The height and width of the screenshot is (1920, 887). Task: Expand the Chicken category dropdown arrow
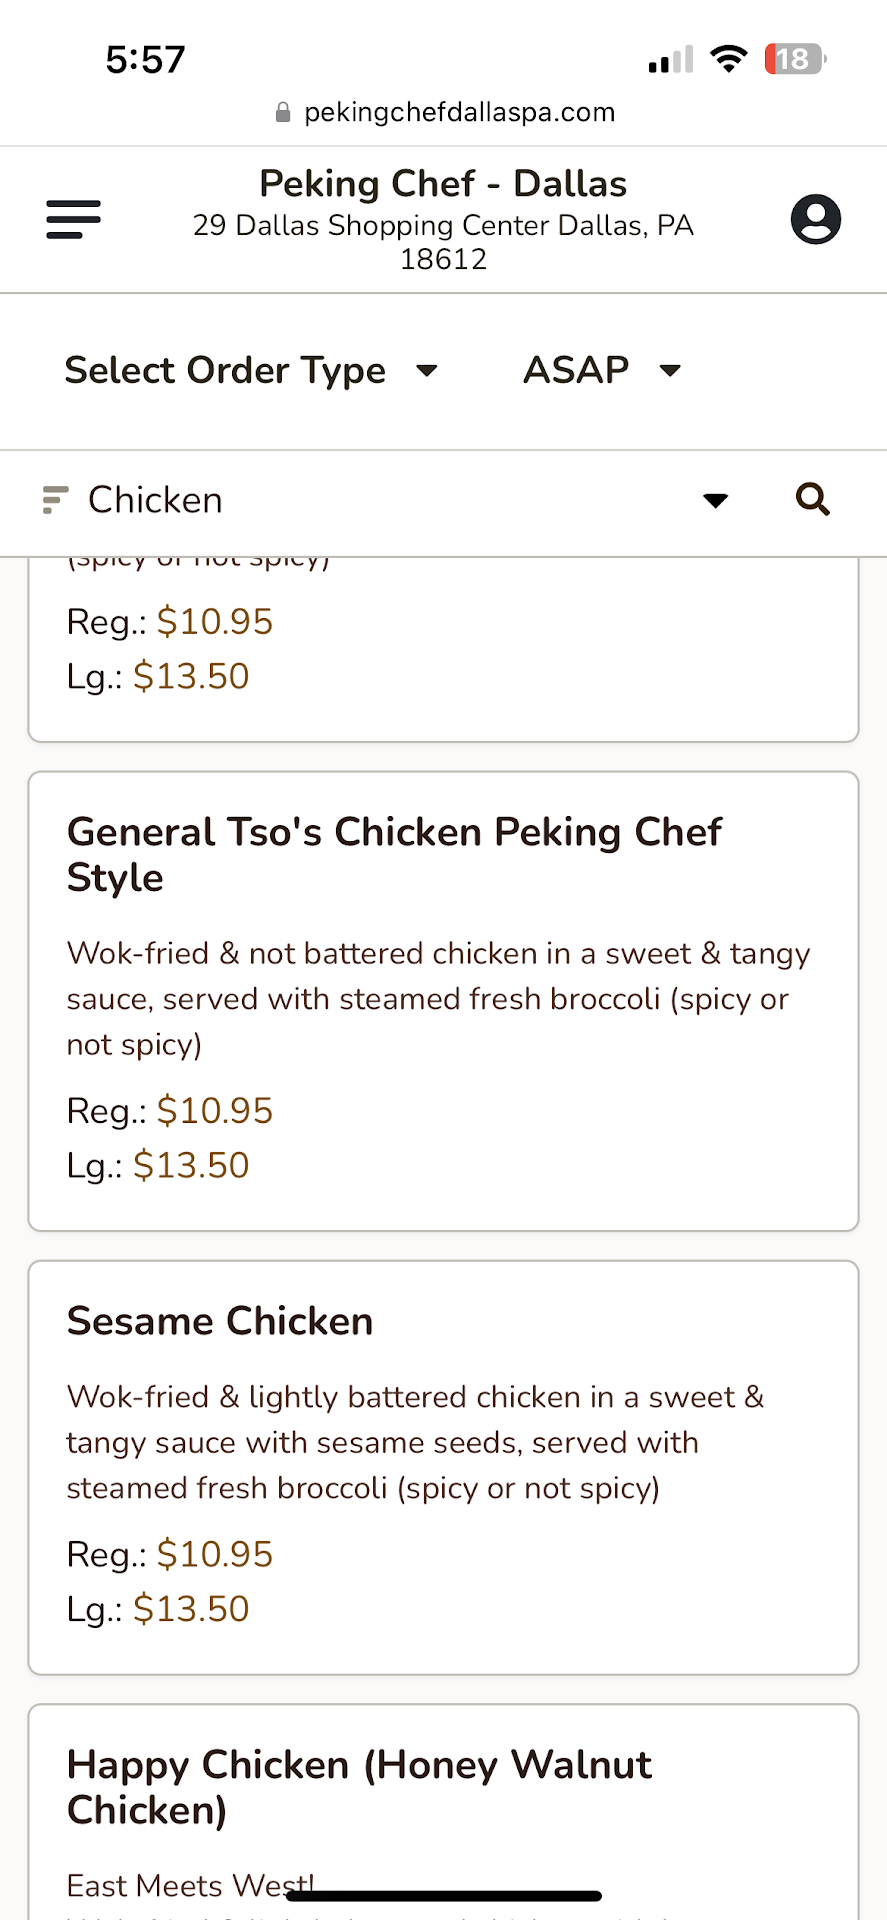(x=715, y=500)
